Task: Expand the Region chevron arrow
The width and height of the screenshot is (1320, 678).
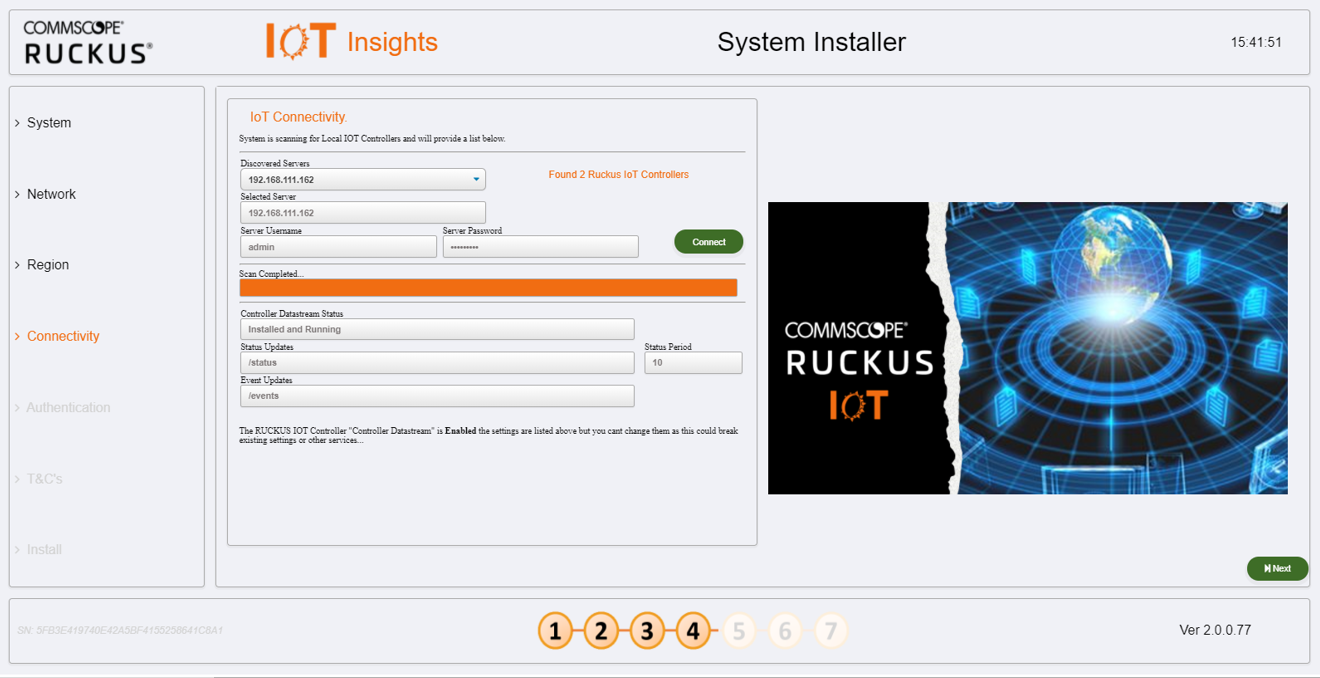Action: [x=17, y=265]
